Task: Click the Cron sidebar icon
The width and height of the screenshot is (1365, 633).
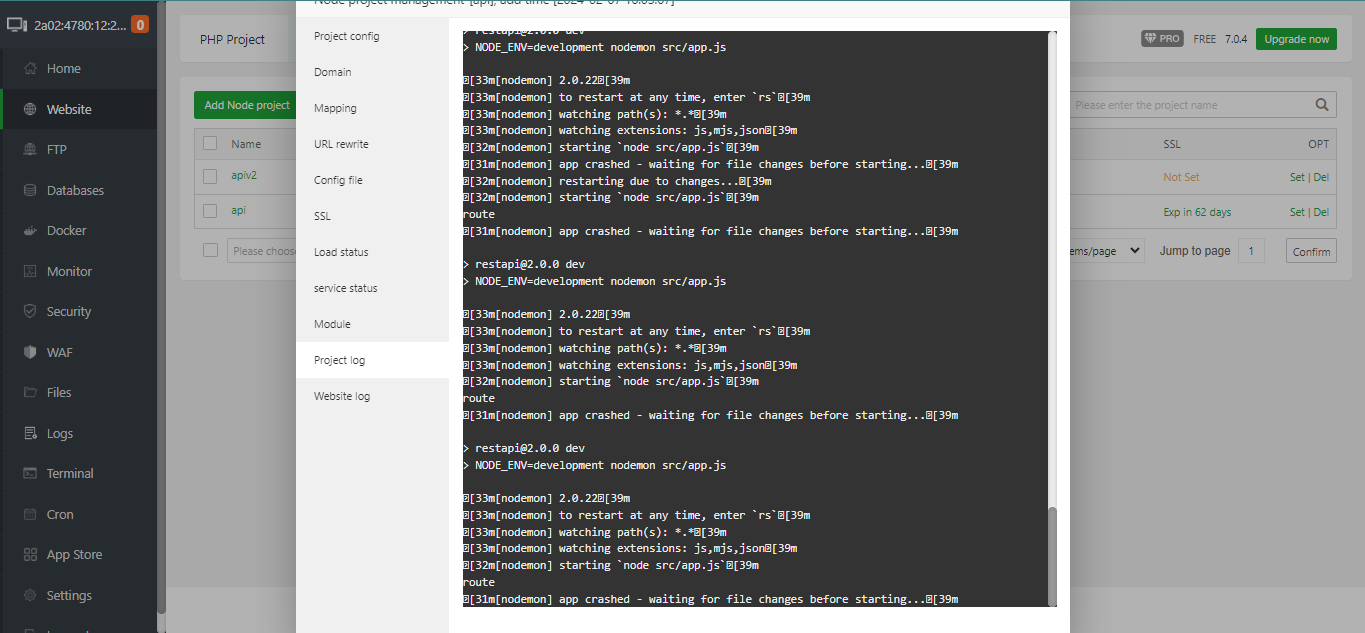Action: point(29,514)
